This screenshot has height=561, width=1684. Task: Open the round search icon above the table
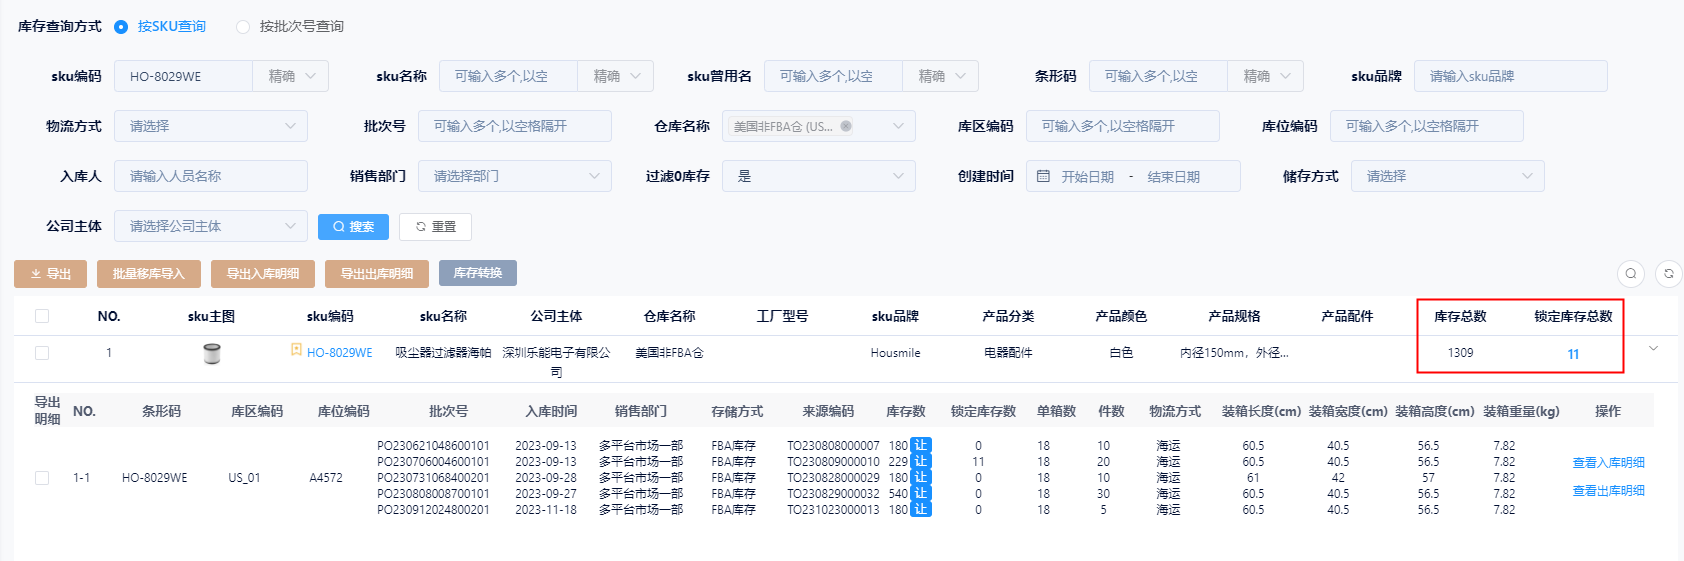point(1631,273)
